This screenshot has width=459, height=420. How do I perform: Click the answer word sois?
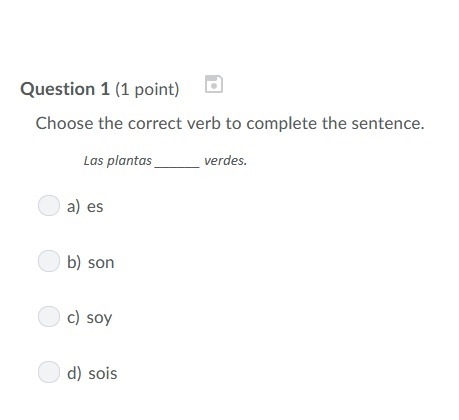coord(103,373)
